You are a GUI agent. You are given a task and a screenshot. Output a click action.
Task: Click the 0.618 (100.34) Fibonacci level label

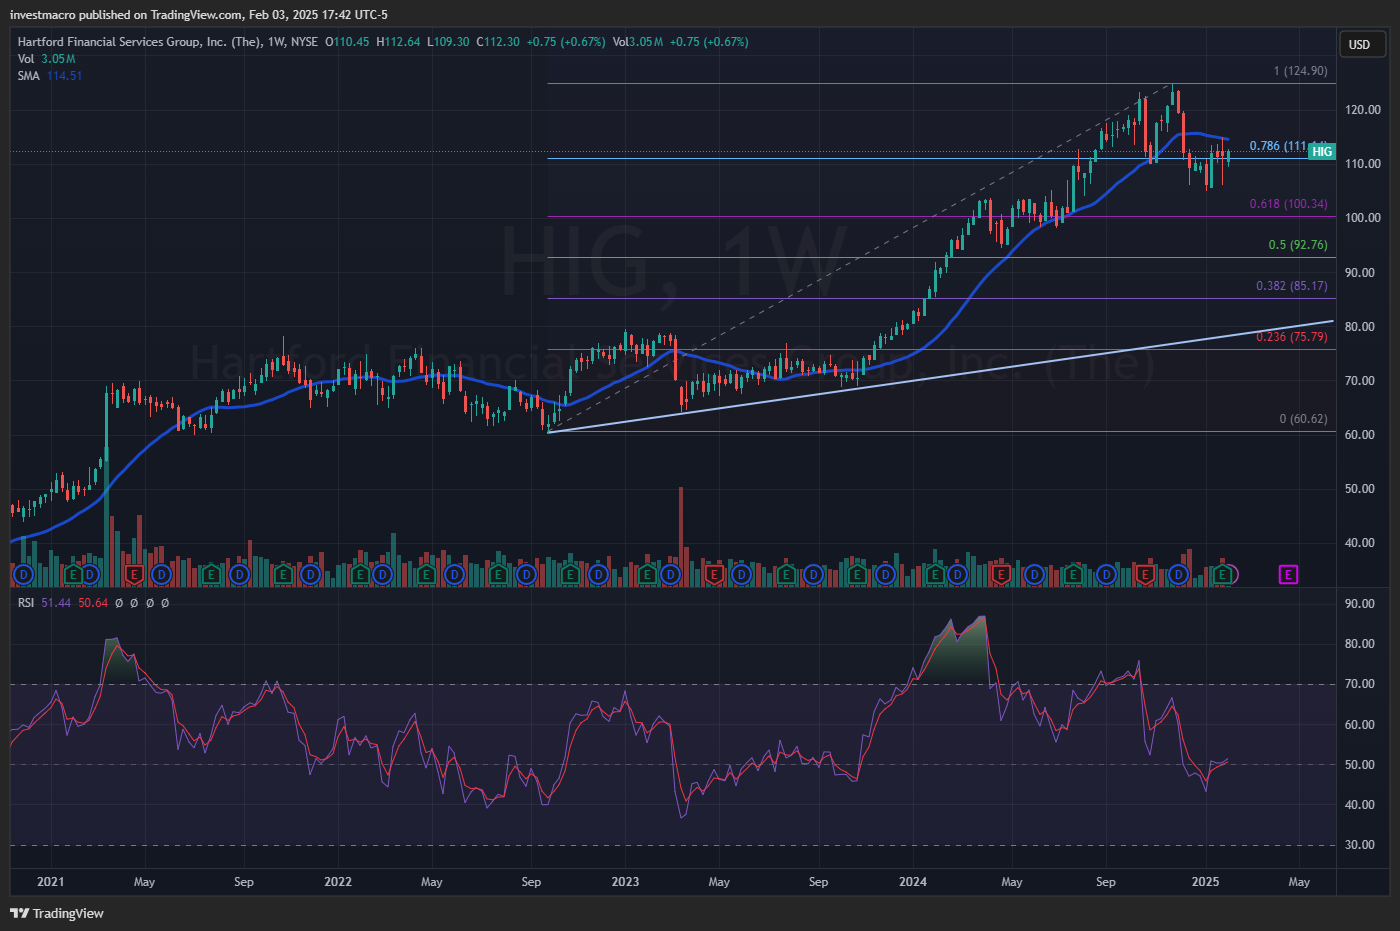point(1288,204)
